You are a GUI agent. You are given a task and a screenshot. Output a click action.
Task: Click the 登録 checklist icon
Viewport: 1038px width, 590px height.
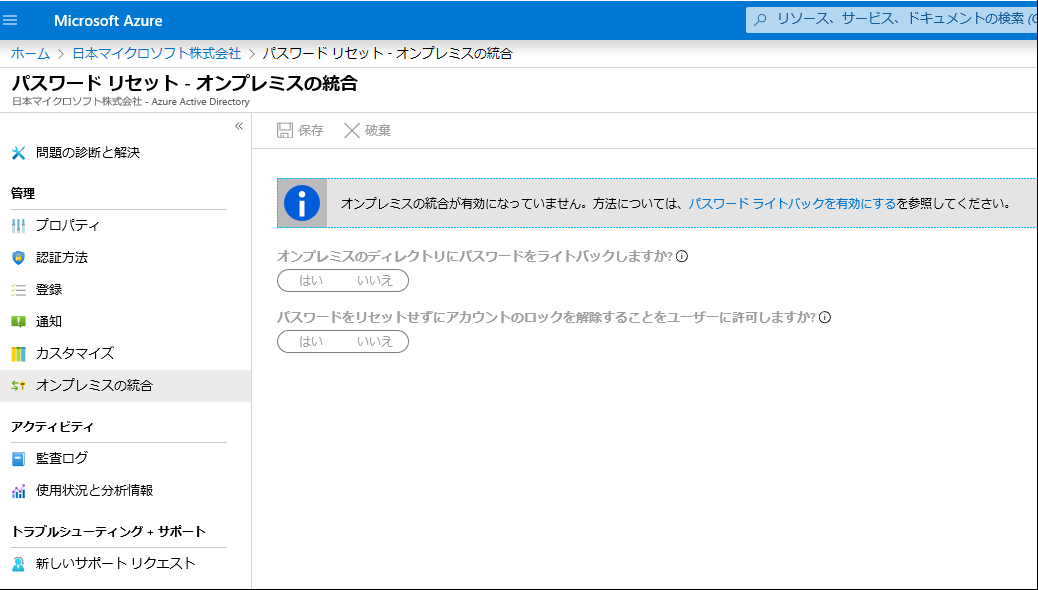19,289
